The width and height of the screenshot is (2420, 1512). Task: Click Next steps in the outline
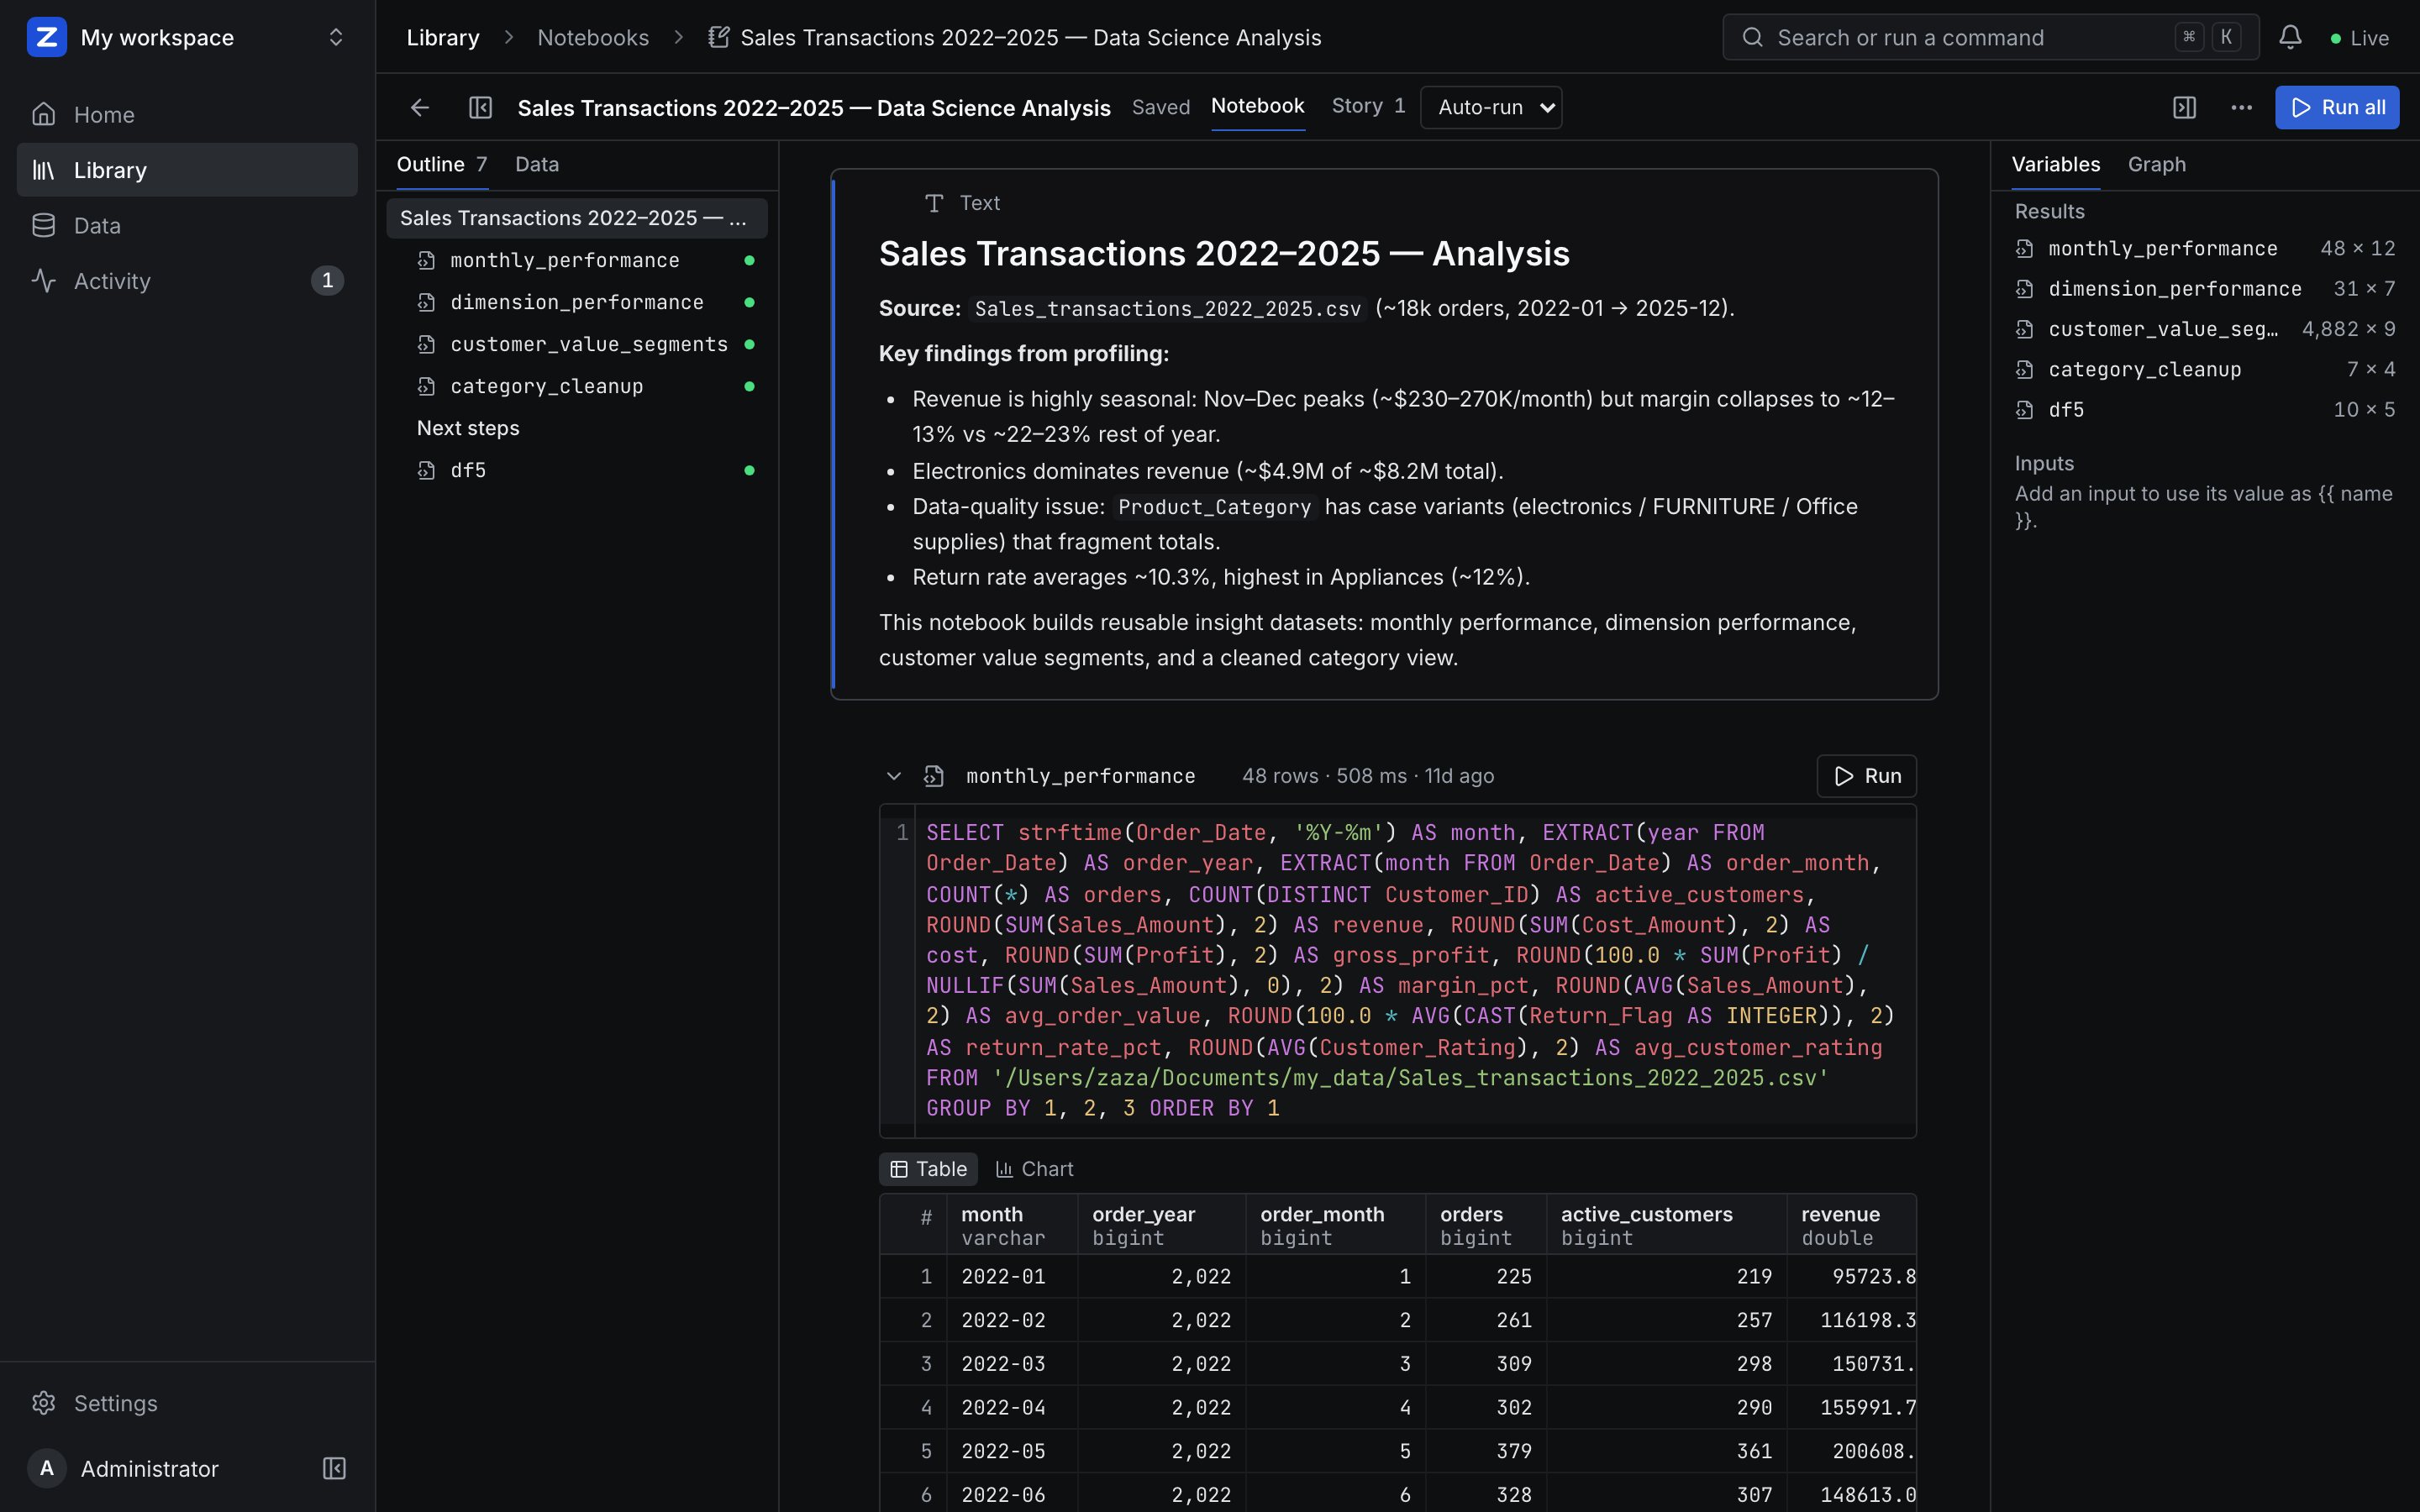click(577, 428)
